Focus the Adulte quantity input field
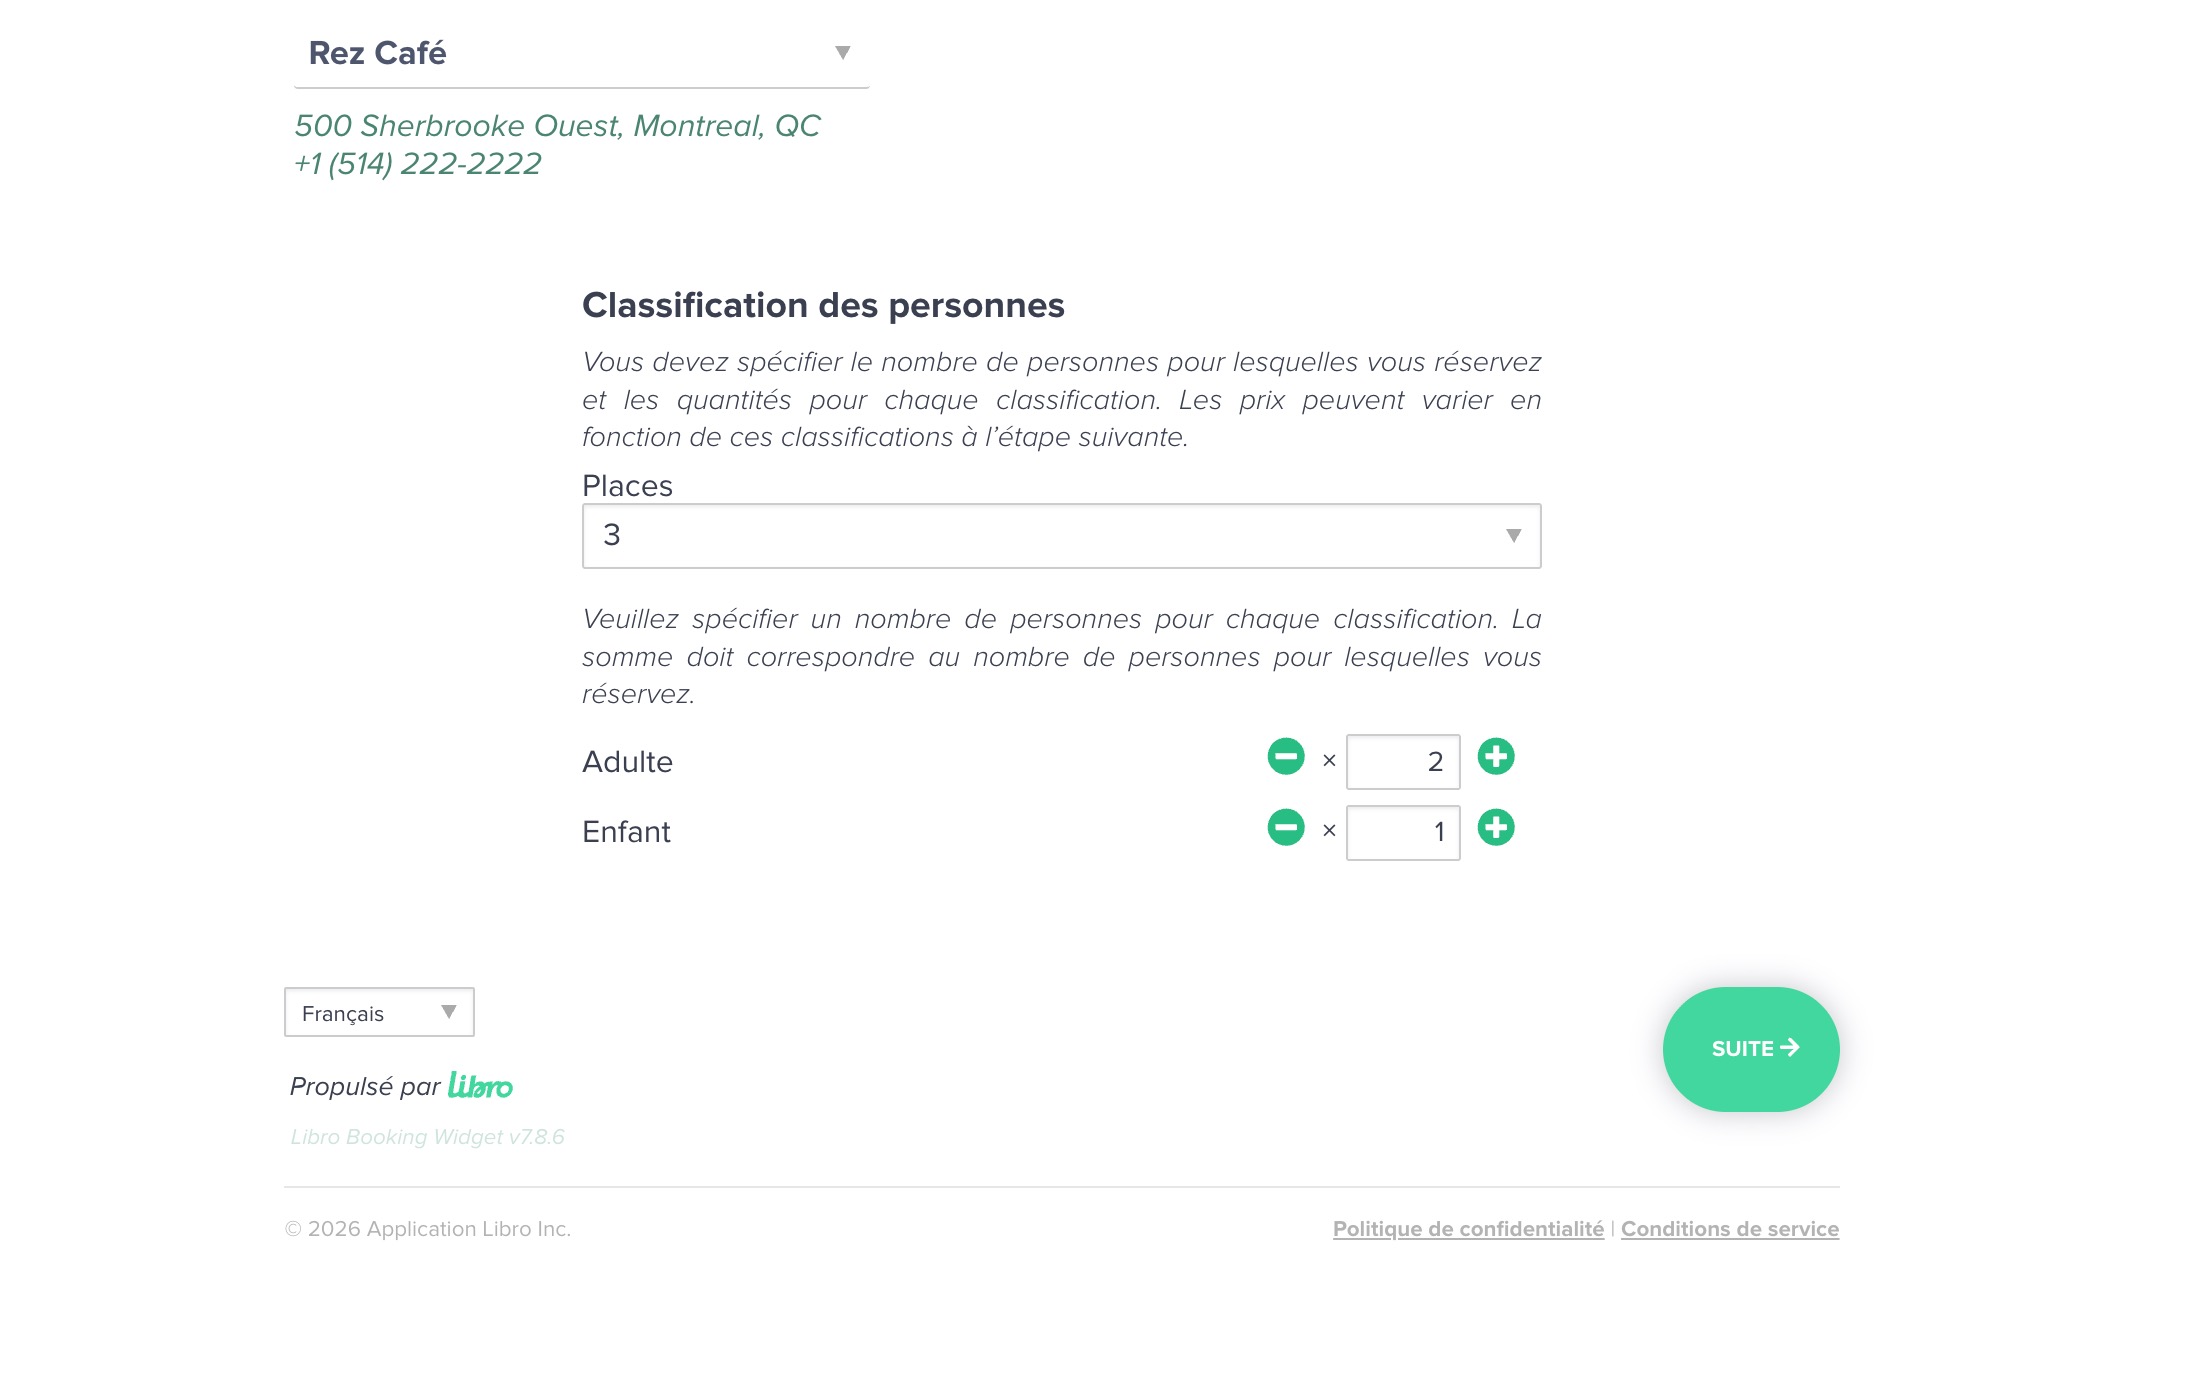Viewport: 2198px width, 1386px height. 1402,762
